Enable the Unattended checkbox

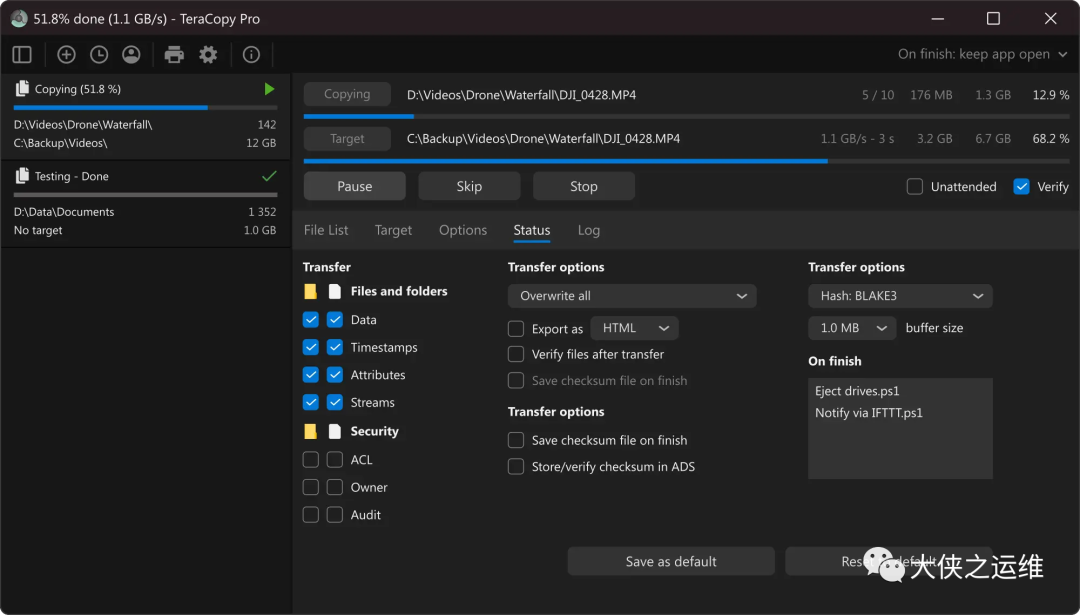(915, 187)
